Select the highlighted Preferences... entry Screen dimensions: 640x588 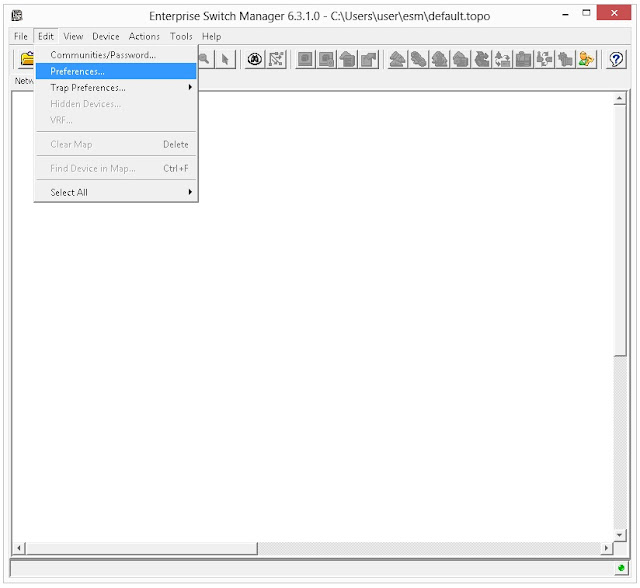tap(116, 71)
